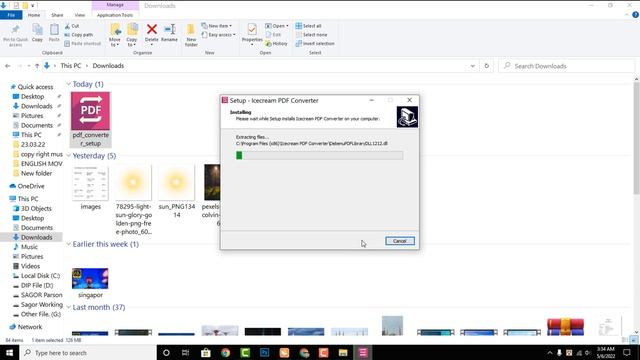Collapse the Last month group
The width and height of the screenshot is (640, 360).
(69, 307)
